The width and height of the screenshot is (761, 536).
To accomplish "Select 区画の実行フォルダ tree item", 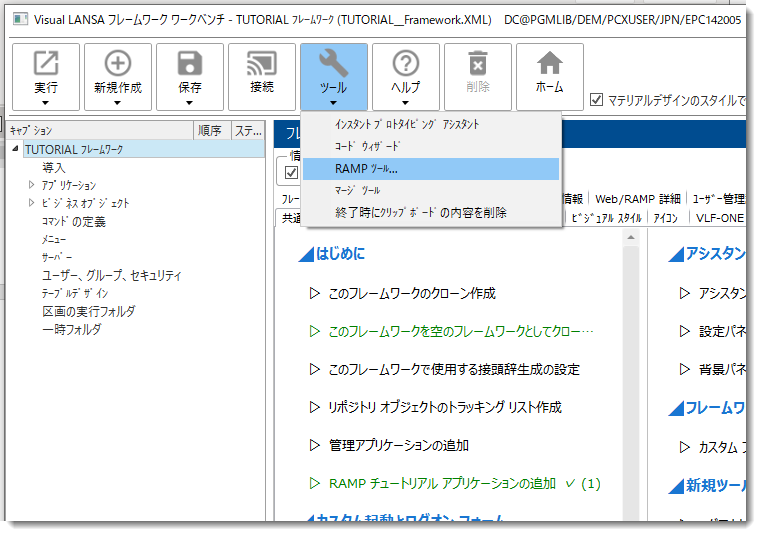I will coord(88,311).
